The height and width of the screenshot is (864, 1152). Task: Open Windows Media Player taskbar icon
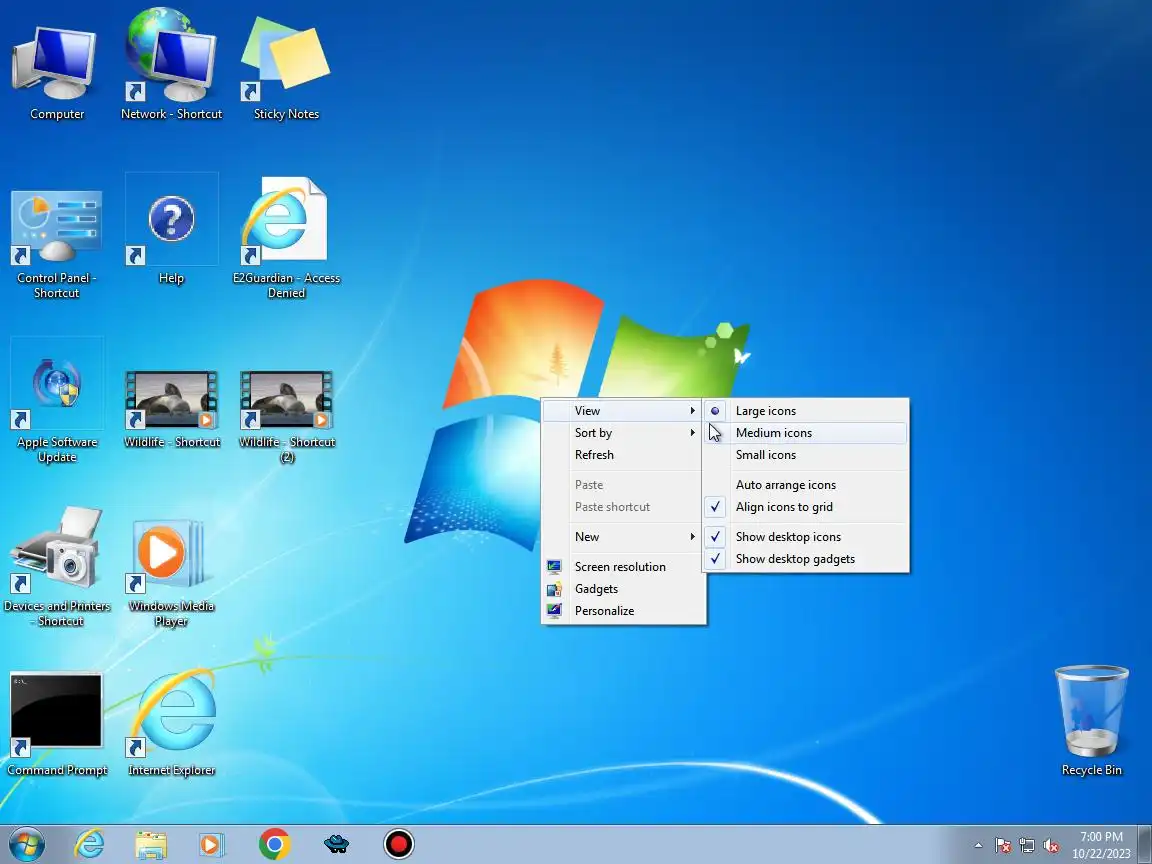[212, 844]
